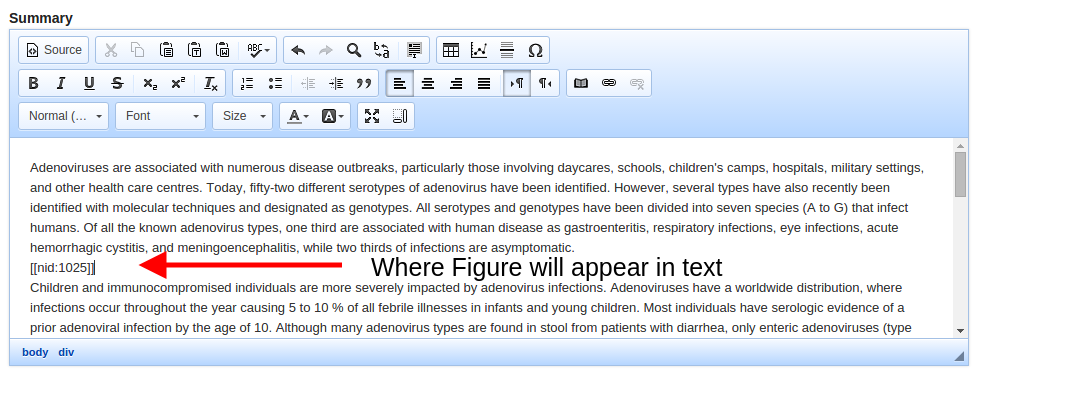Open the Replace tool icon
This screenshot has height=393, width=1076.
click(382, 50)
